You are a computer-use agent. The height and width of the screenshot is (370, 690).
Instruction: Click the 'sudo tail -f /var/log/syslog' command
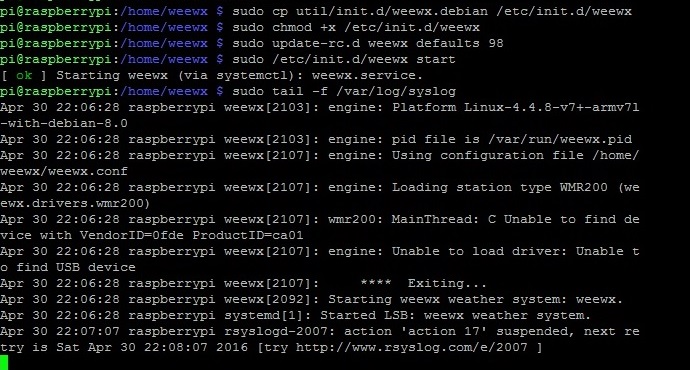[344, 92]
